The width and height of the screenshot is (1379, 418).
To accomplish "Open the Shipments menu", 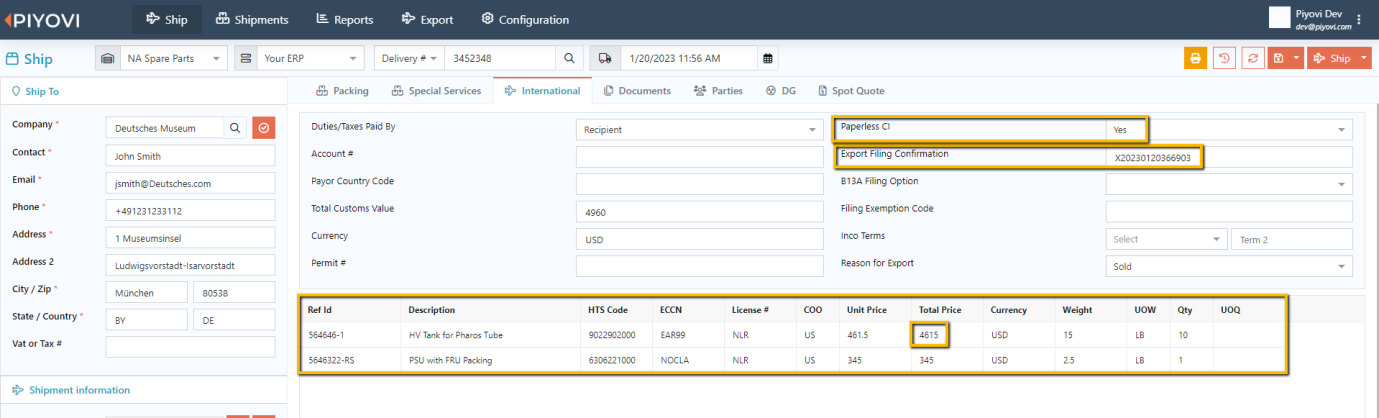I will [x=252, y=19].
